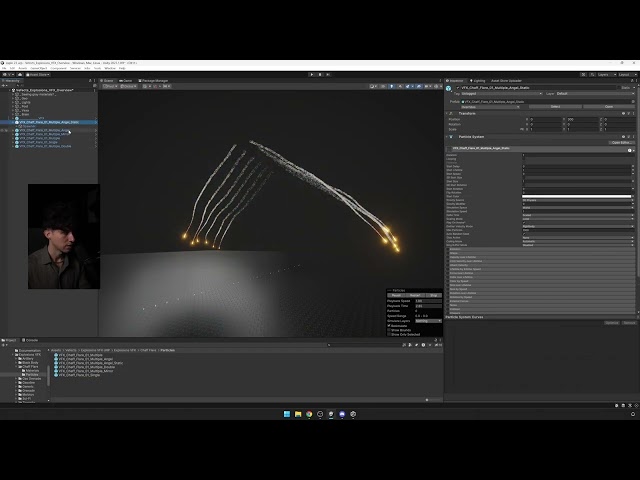Image resolution: width=640 pixels, height=480 pixels.
Task: Open the Global orientation dropdown in Scene view
Action: (128, 86)
